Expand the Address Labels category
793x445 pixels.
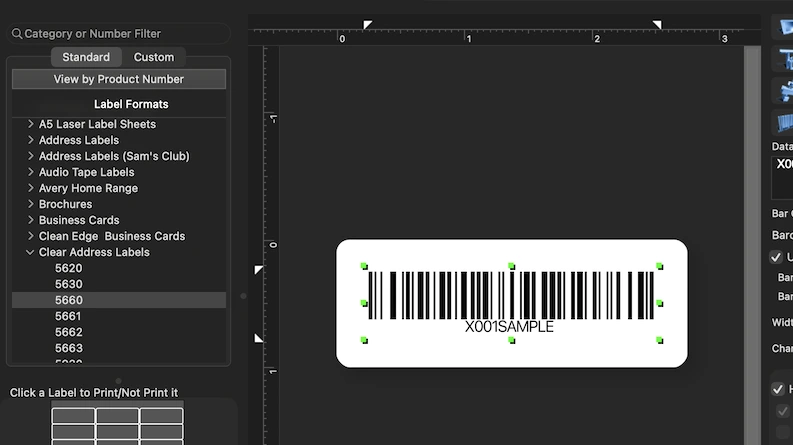[x=30, y=140]
